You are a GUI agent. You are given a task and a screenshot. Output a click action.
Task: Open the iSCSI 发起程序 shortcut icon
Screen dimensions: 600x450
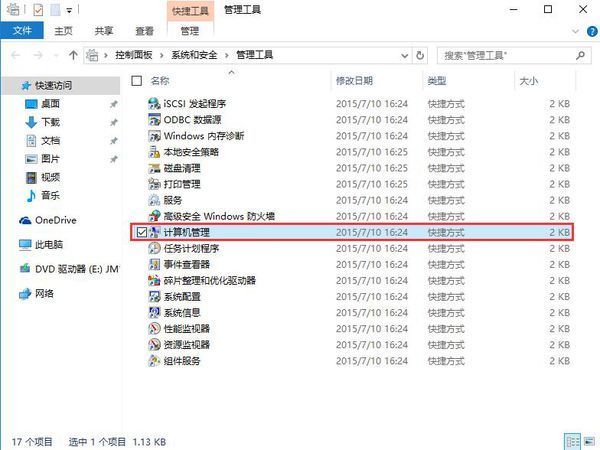pyautogui.click(x=154, y=103)
